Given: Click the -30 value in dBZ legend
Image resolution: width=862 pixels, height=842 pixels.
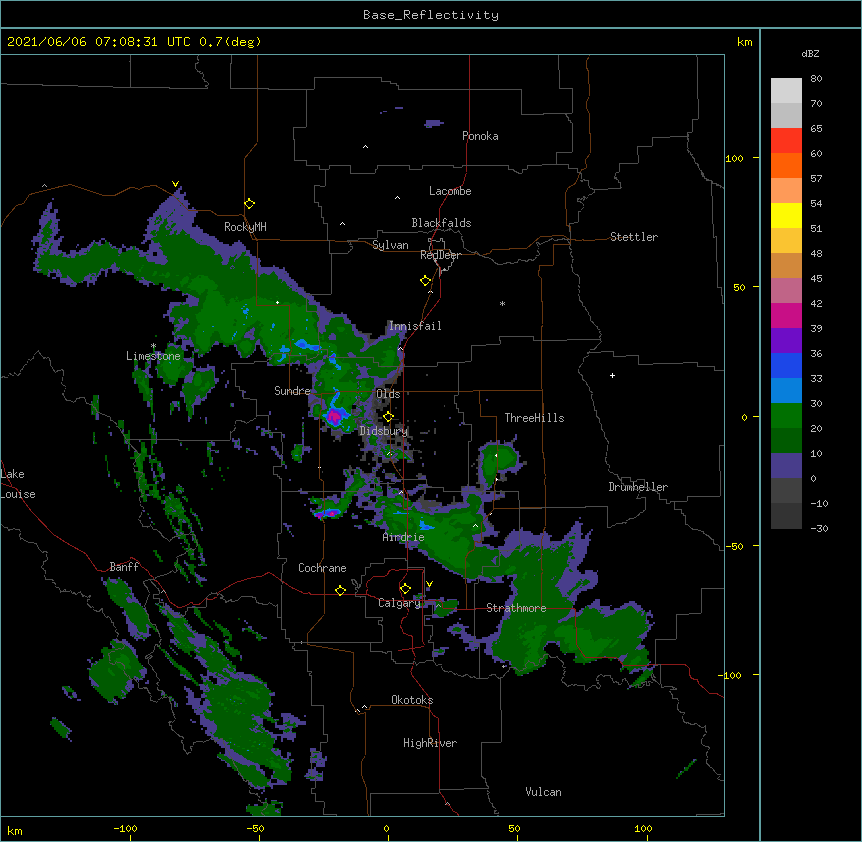Looking at the screenshot, I should click(x=819, y=528).
